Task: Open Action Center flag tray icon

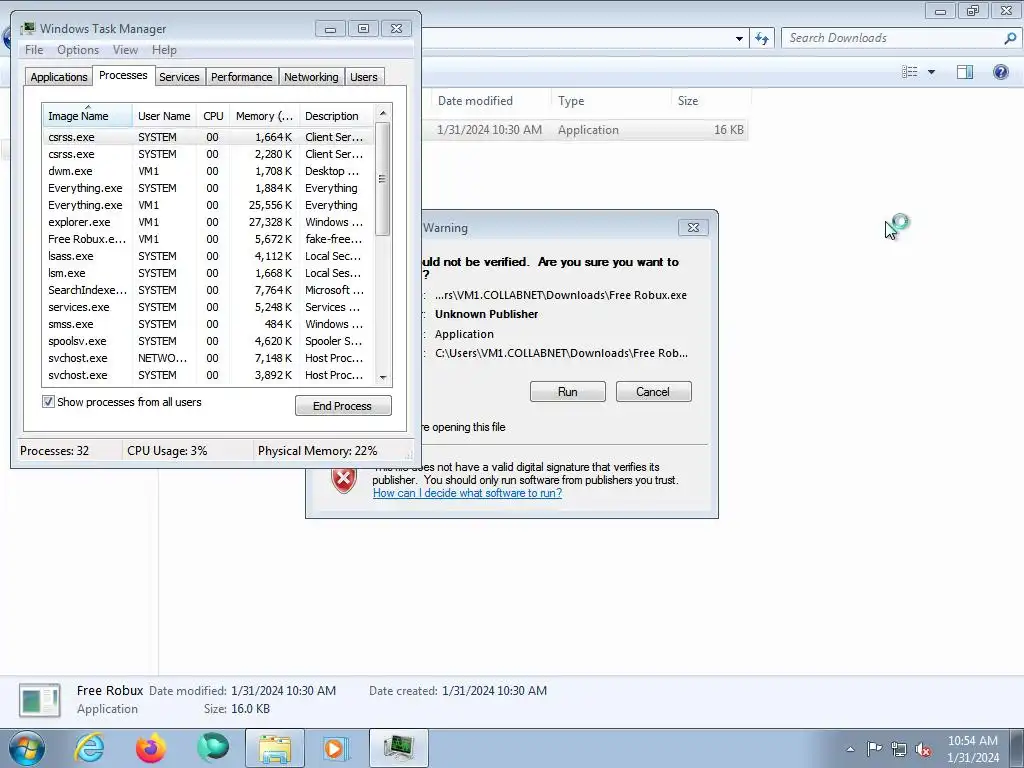Action: click(874, 748)
